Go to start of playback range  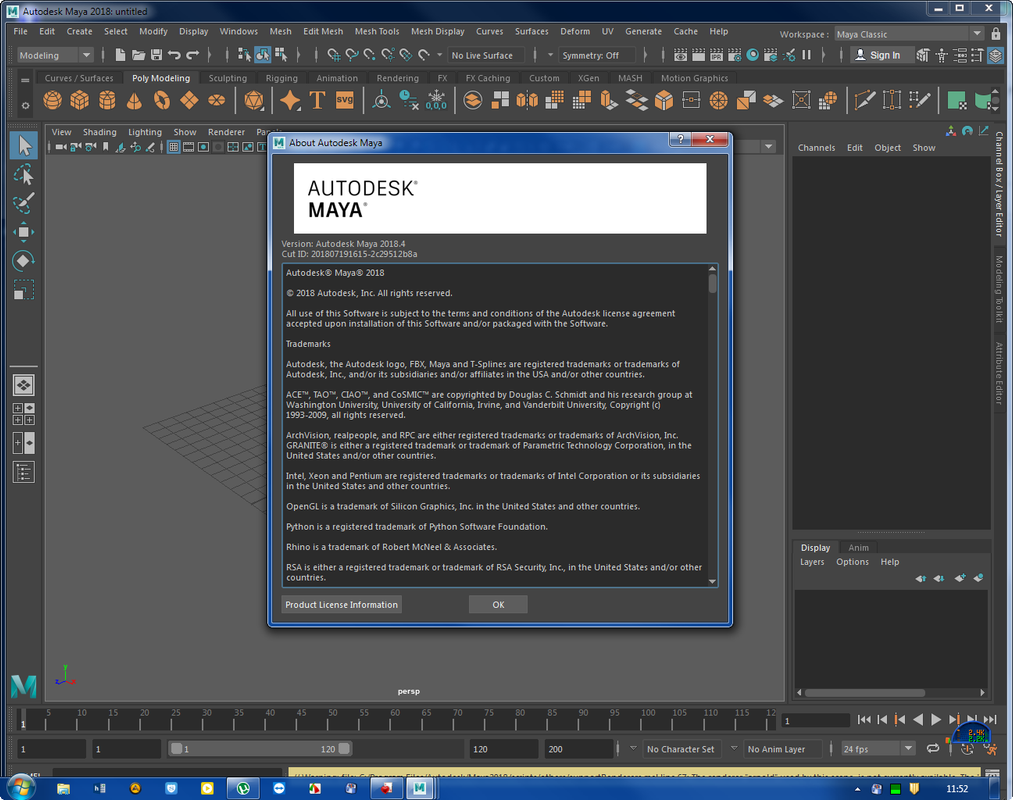[864, 719]
